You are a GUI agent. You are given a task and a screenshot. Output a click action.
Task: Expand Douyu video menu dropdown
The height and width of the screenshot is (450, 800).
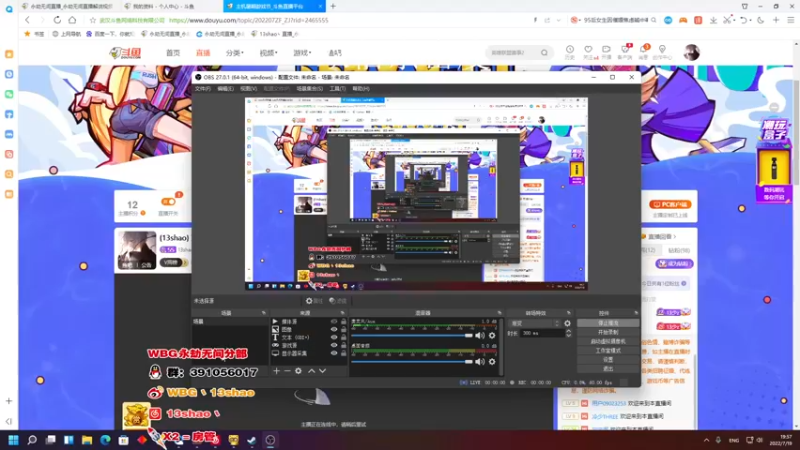pos(268,53)
